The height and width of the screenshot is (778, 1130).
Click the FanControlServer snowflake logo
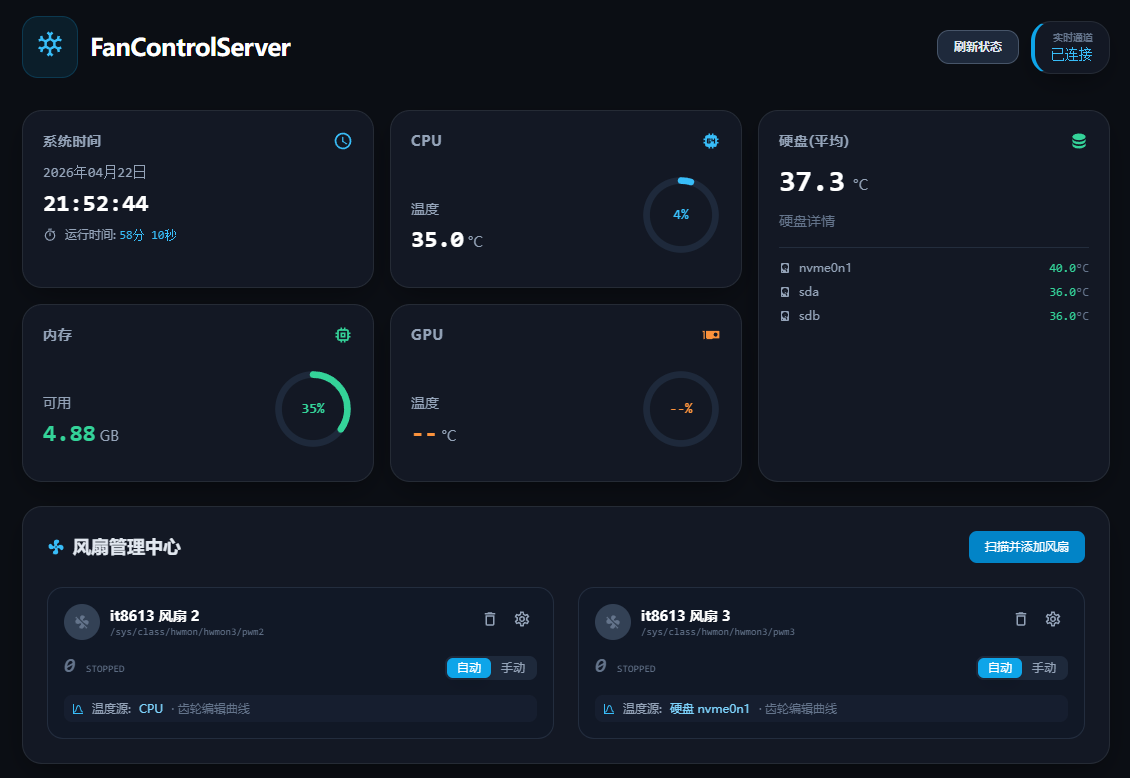(x=50, y=47)
